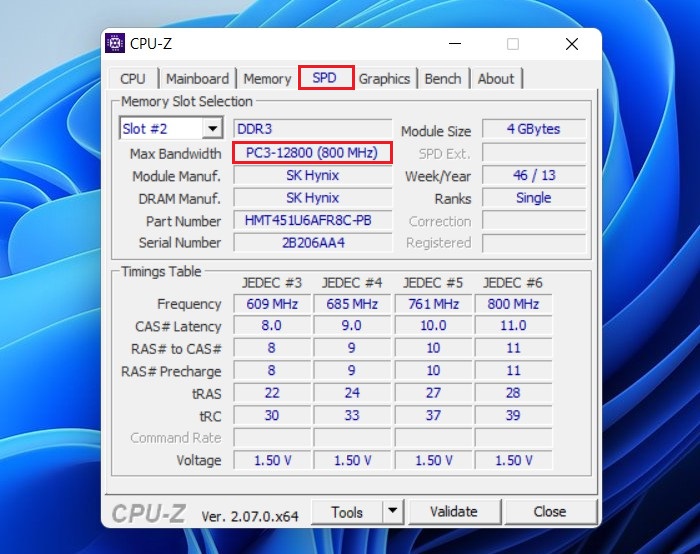Click CAS# Latency value 10.0
This screenshot has height=554, width=700.
click(433, 325)
